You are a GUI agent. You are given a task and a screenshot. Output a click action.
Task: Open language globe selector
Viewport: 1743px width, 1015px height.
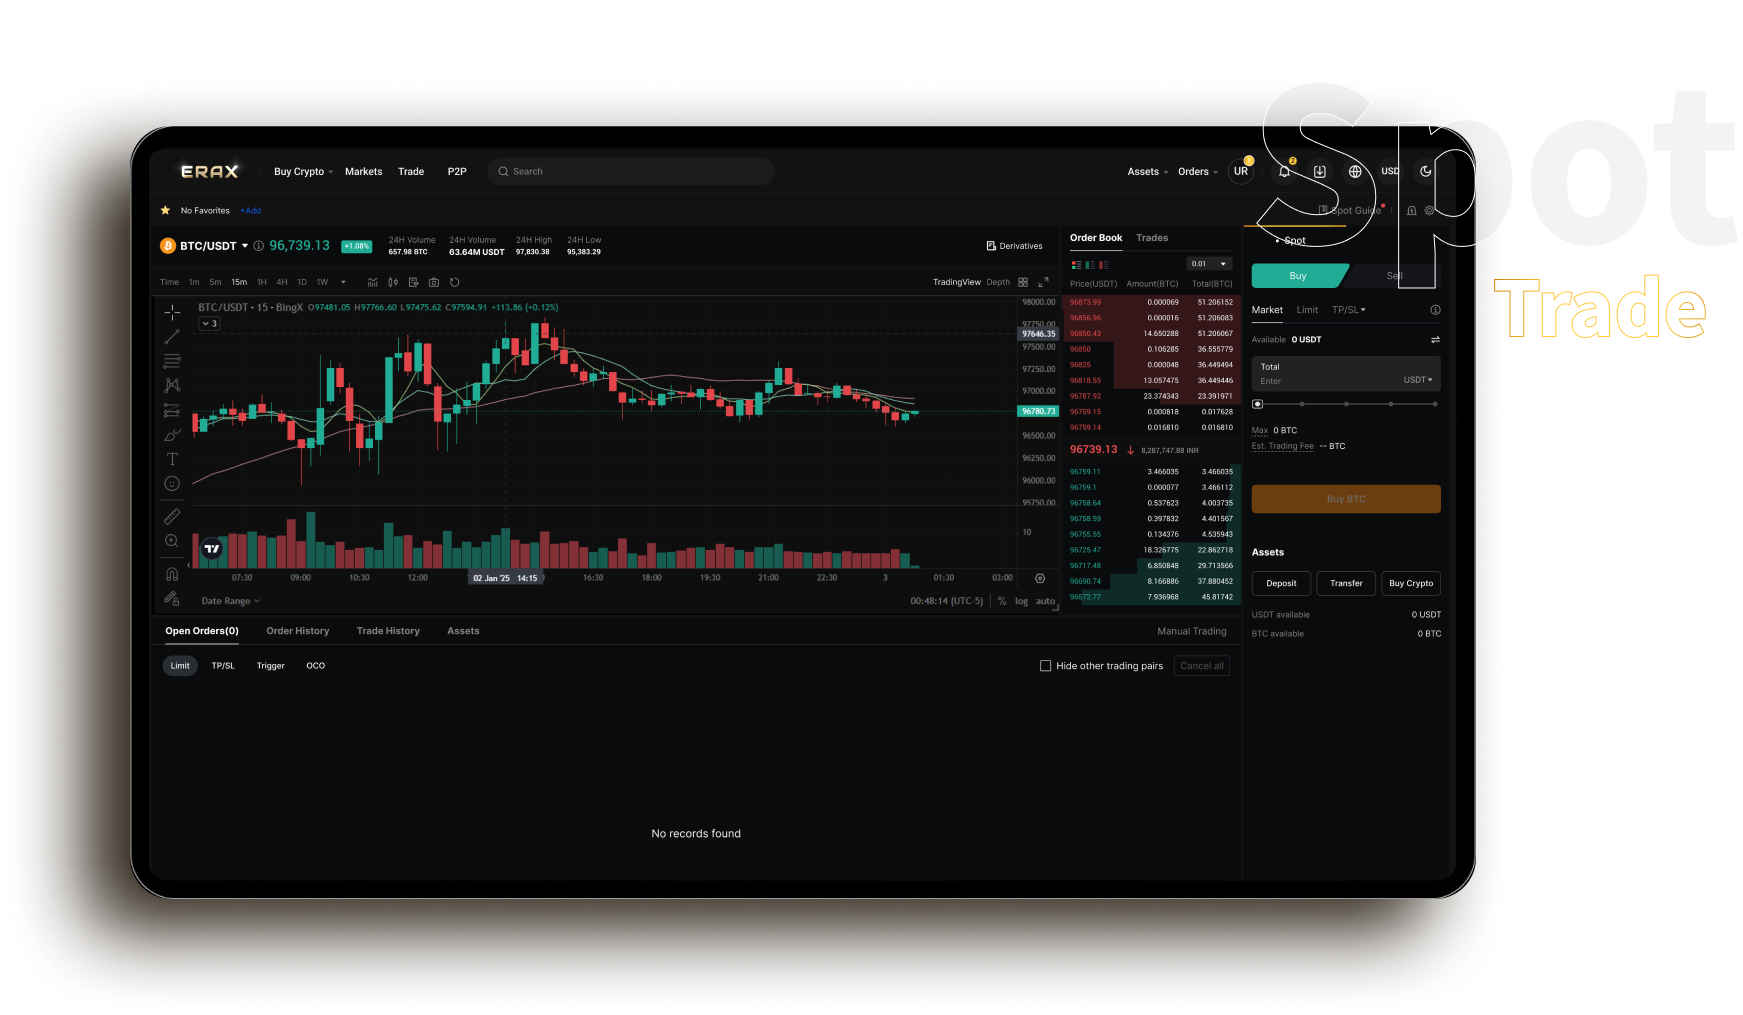(1355, 171)
